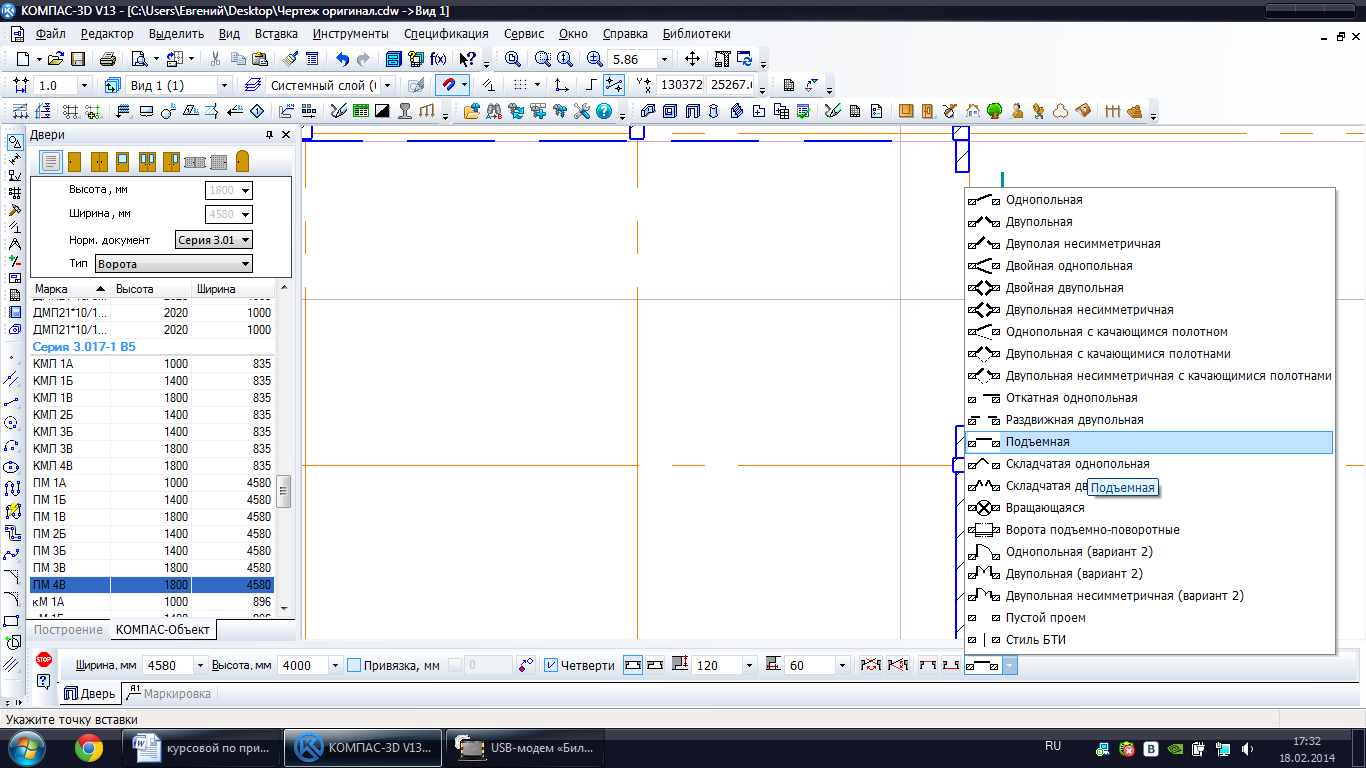Enable the Привязка, мм checkbox

pos(353,665)
